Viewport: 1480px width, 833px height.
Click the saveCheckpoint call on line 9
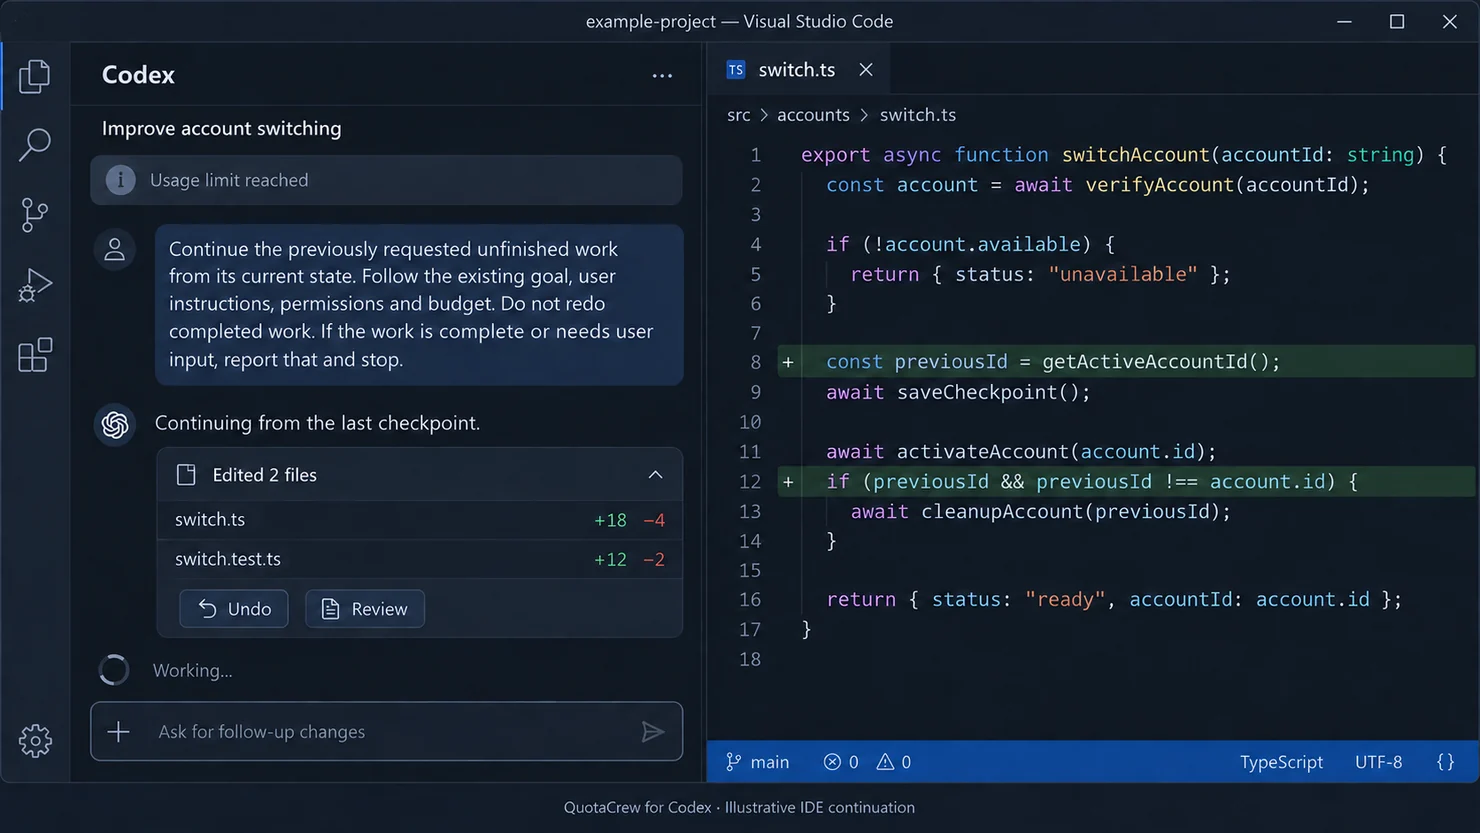[994, 392]
